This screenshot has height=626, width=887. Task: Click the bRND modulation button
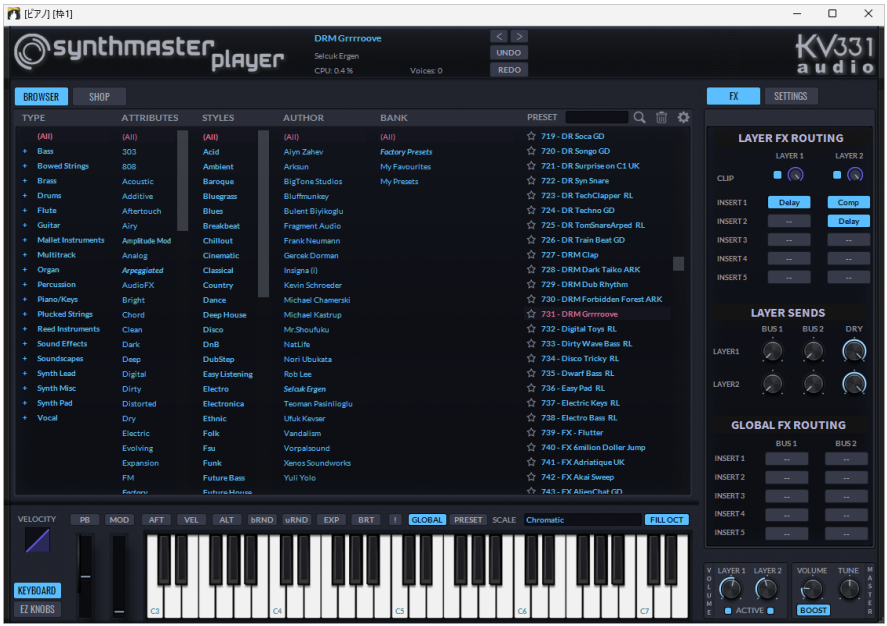(x=262, y=520)
